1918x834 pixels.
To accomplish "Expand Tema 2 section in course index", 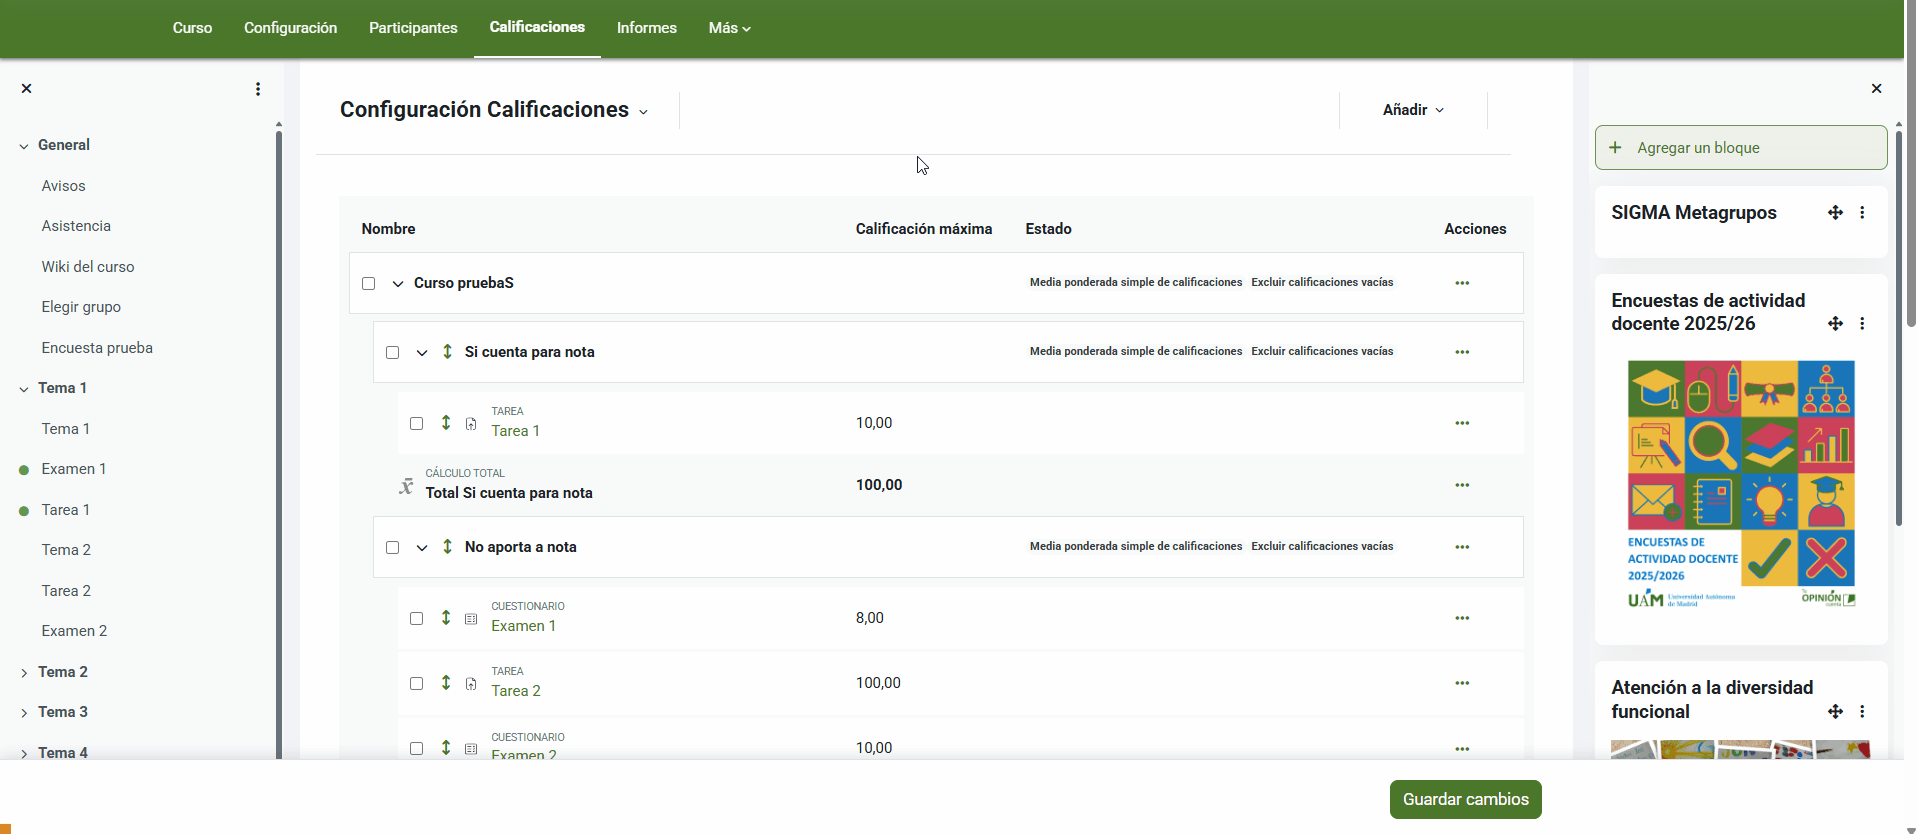I will coord(24,673).
